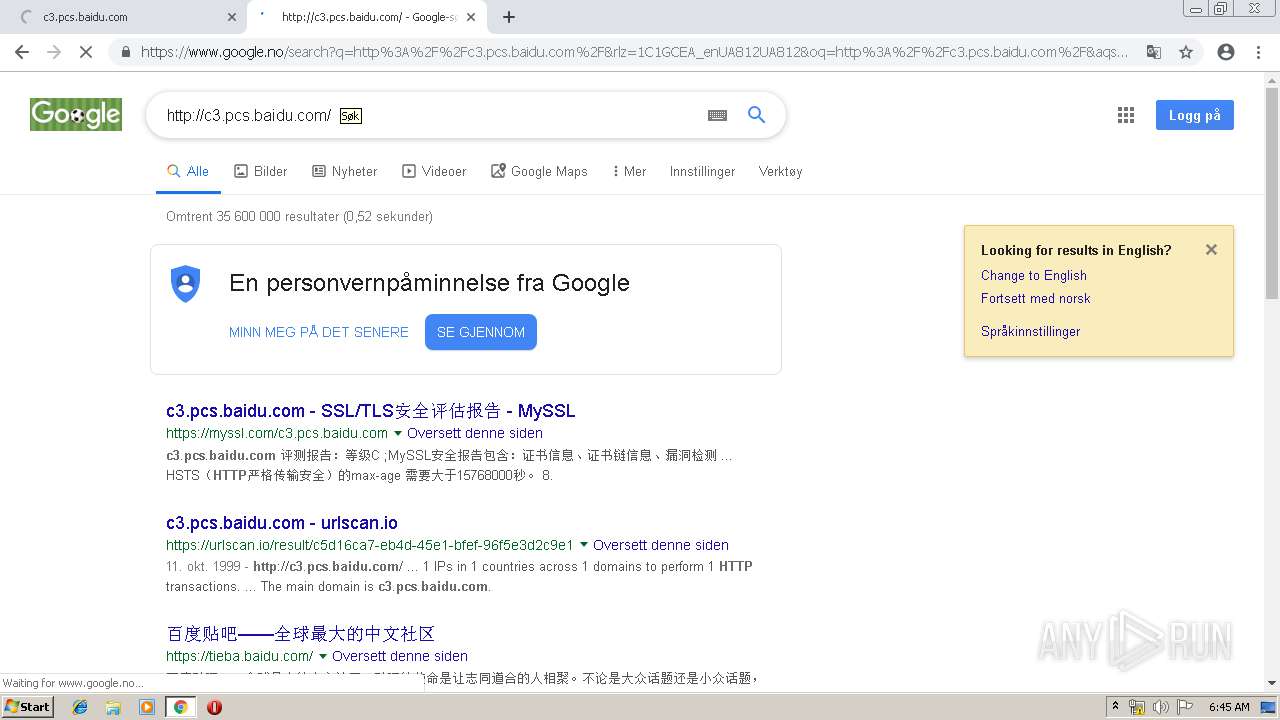The height and width of the screenshot is (720, 1280).
Task: Click the Action Center flag tray icon
Action: (1185, 707)
